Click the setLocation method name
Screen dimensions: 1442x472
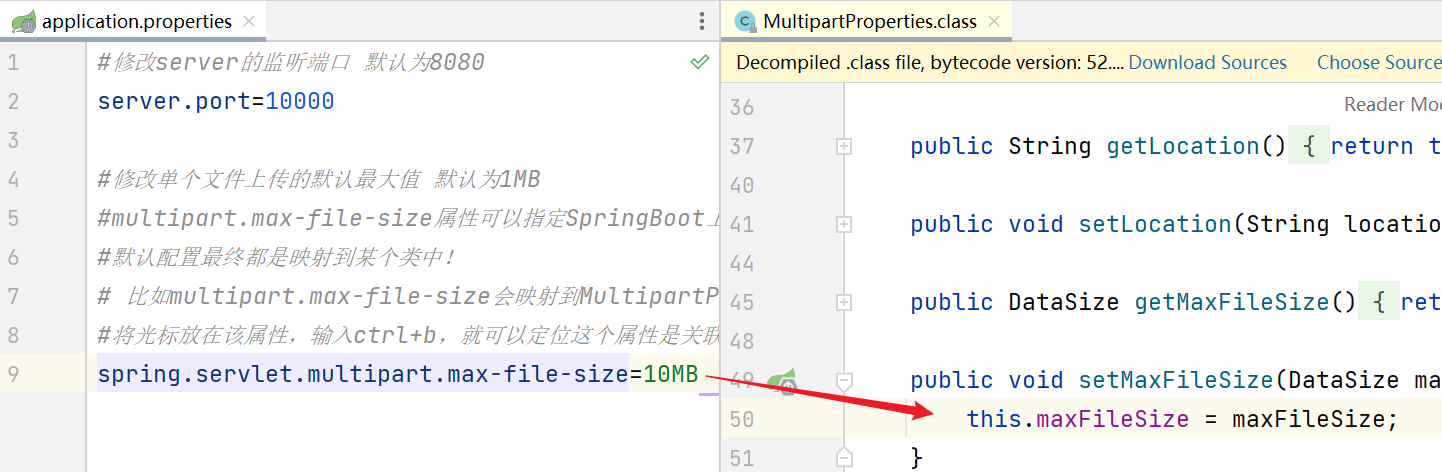click(x=1154, y=224)
